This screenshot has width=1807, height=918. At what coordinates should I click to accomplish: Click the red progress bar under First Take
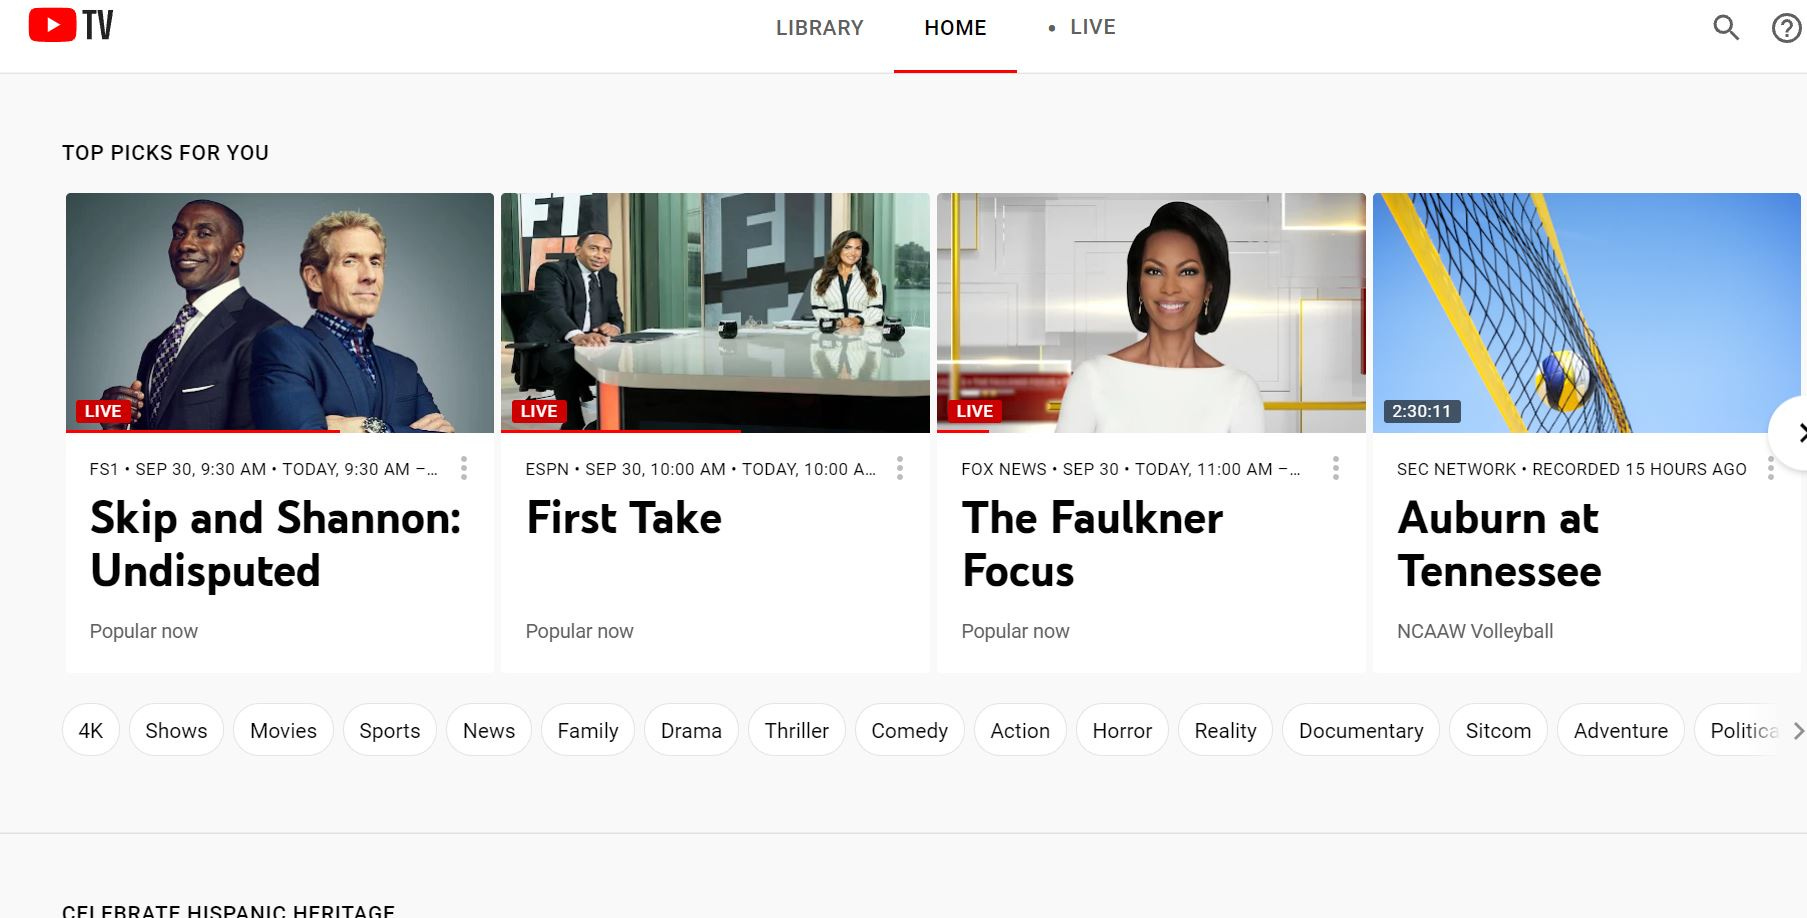coord(621,431)
